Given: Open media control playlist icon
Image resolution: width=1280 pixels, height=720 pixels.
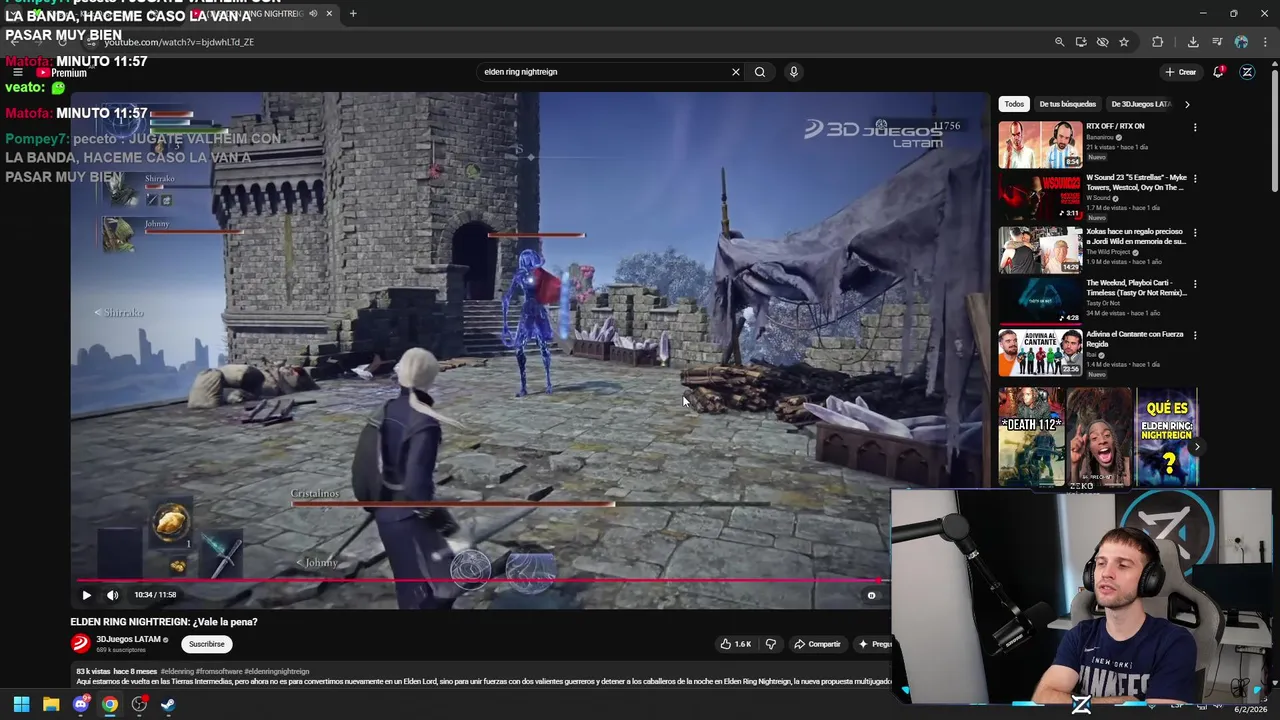Looking at the screenshot, I should click(1217, 42).
